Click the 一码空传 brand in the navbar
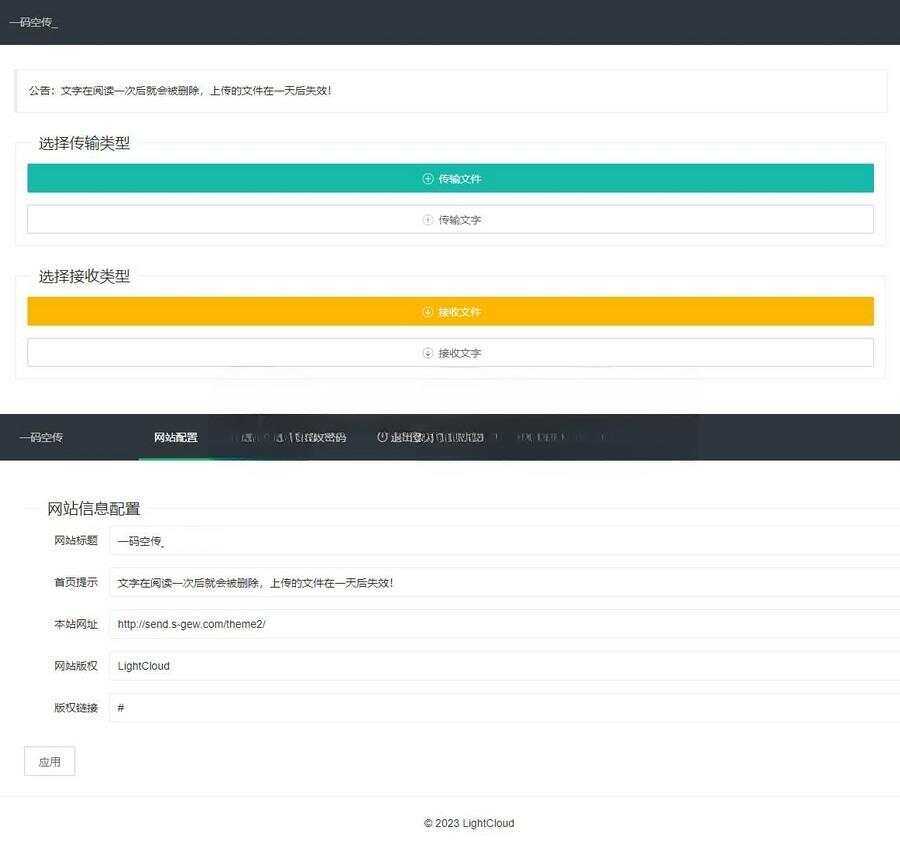The image size is (900, 841). click(40, 437)
